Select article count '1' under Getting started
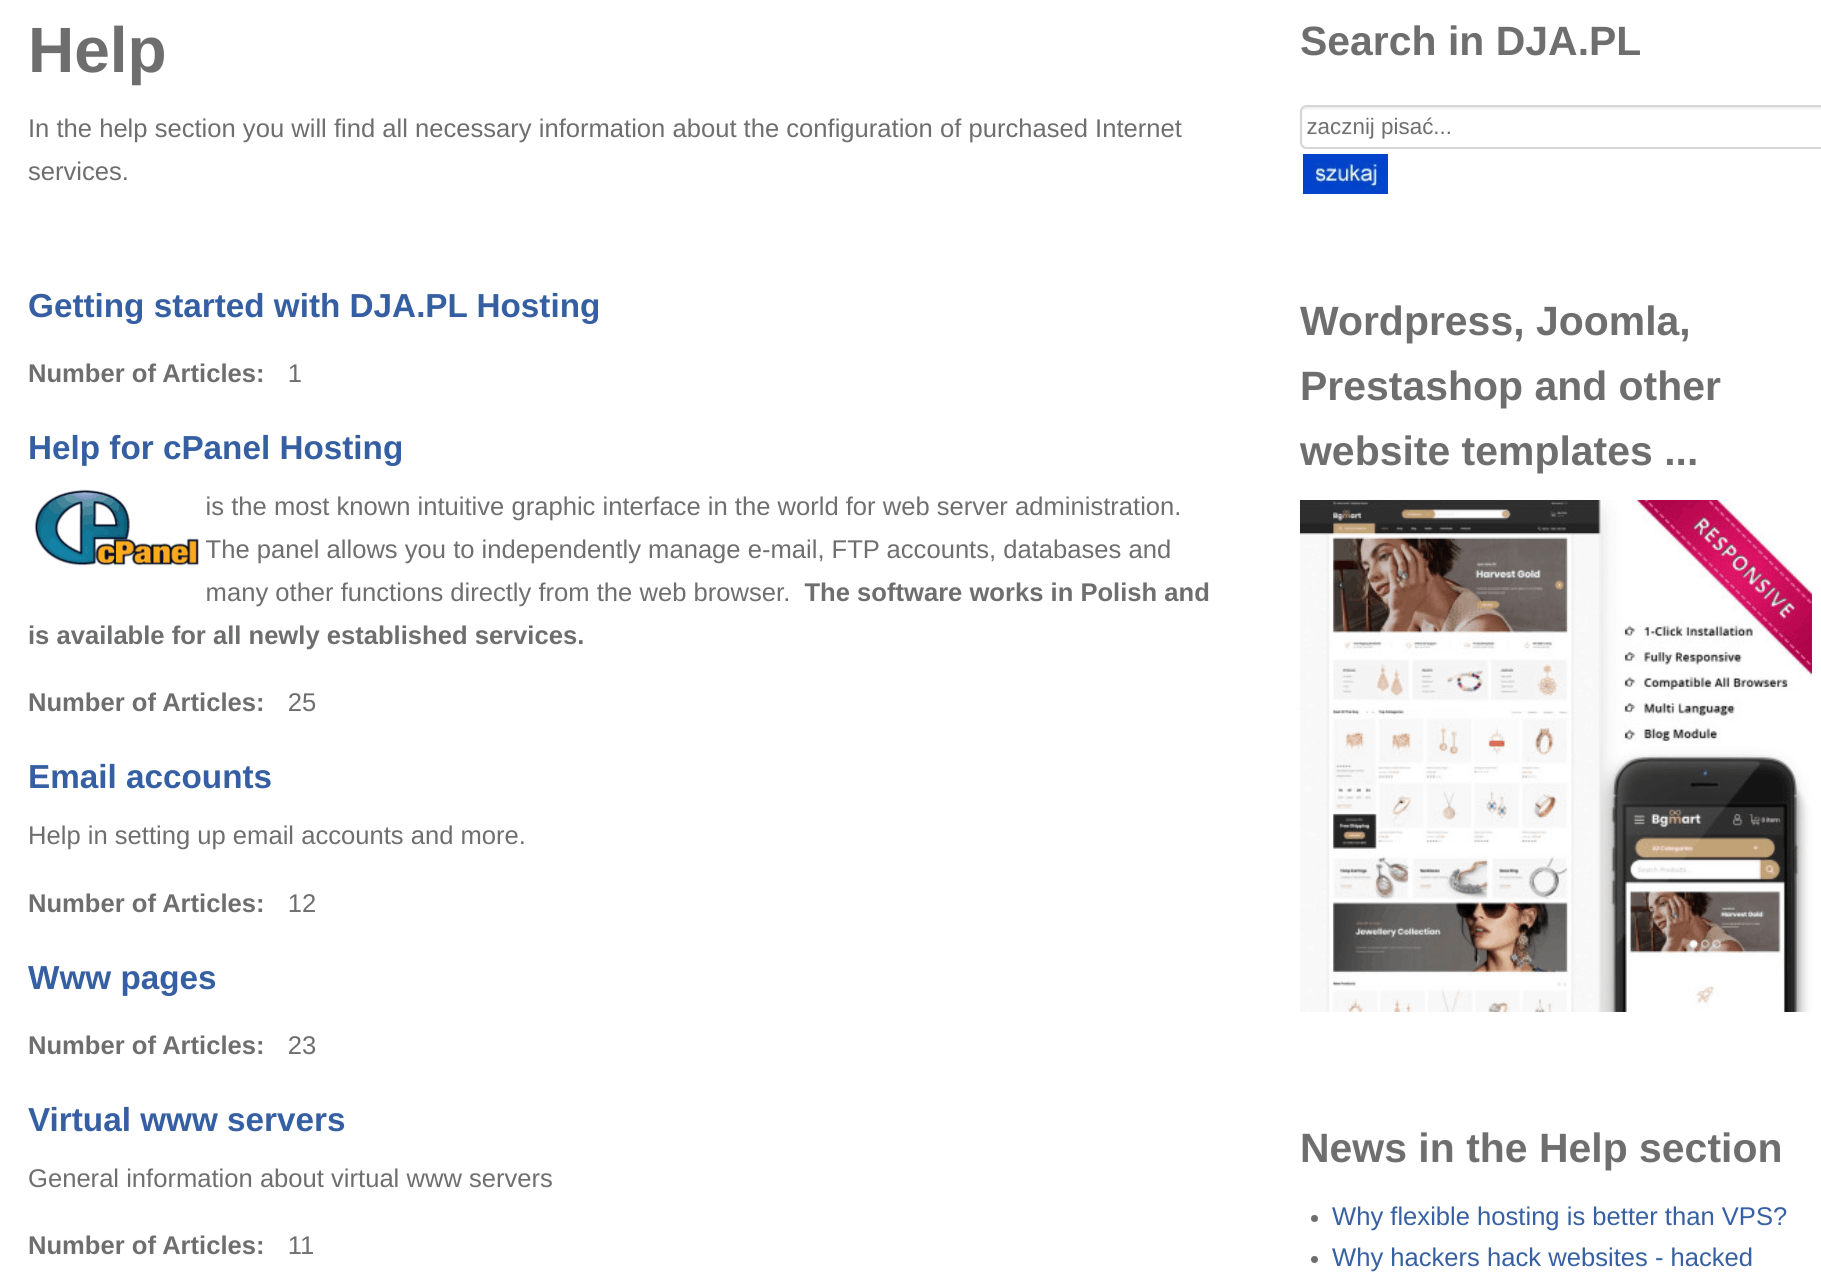 pyautogui.click(x=294, y=374)
